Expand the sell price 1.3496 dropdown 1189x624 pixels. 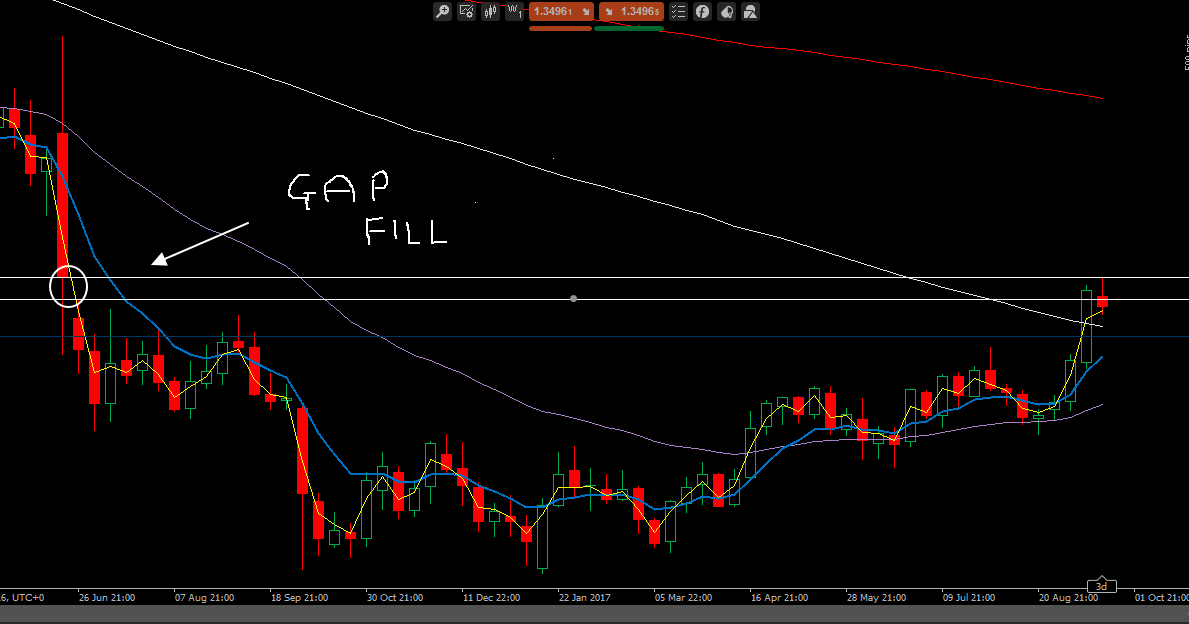585,12
